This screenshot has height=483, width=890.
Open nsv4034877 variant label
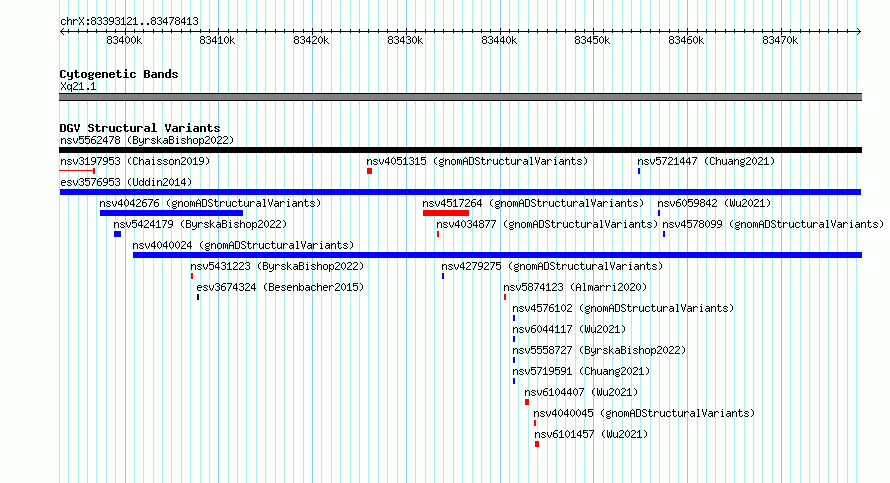tap(547, 224)
